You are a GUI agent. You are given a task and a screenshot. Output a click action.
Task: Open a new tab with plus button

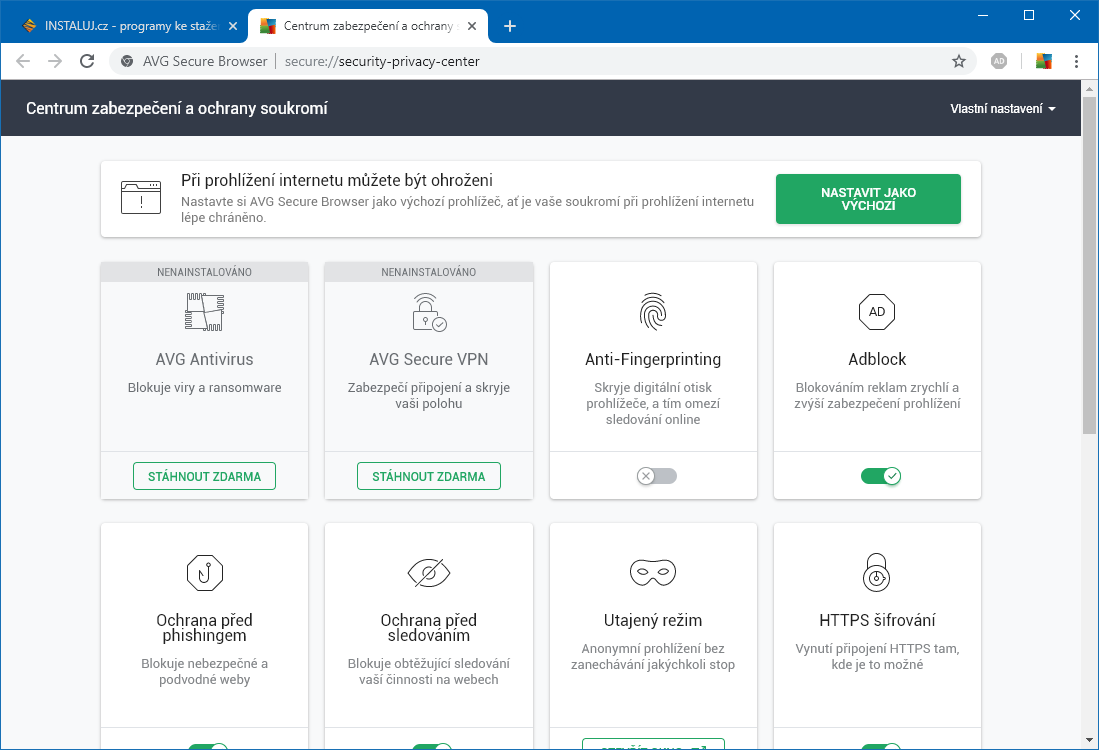510,26
